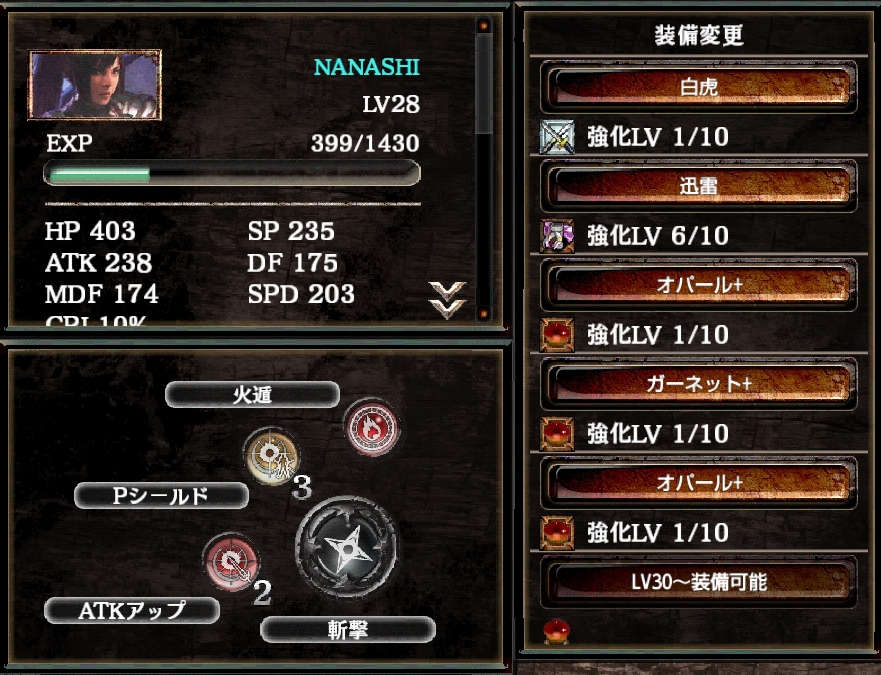Tap the red fire skill icon
The width and height of the screenshot is (881, 675).
click(x=371, y=427)
